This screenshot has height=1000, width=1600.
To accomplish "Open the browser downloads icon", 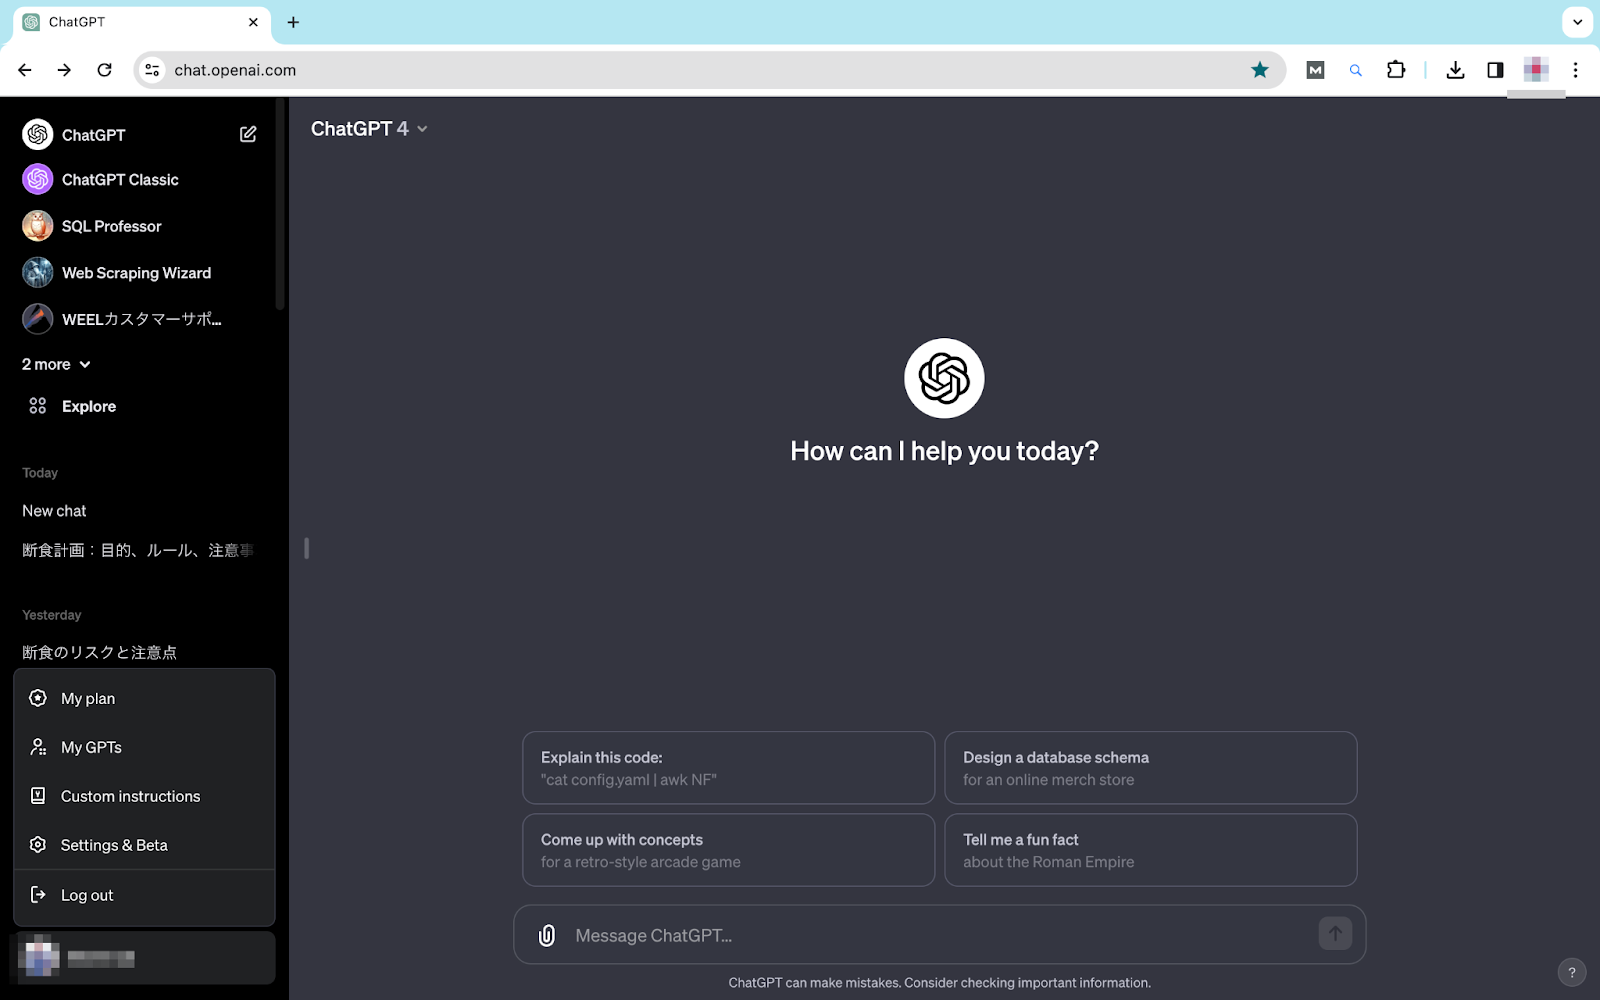I will pos(1455,70).
